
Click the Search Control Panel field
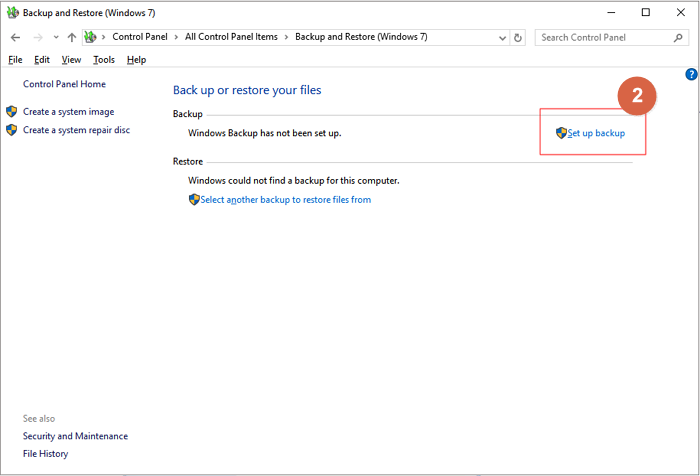[600, 37]
